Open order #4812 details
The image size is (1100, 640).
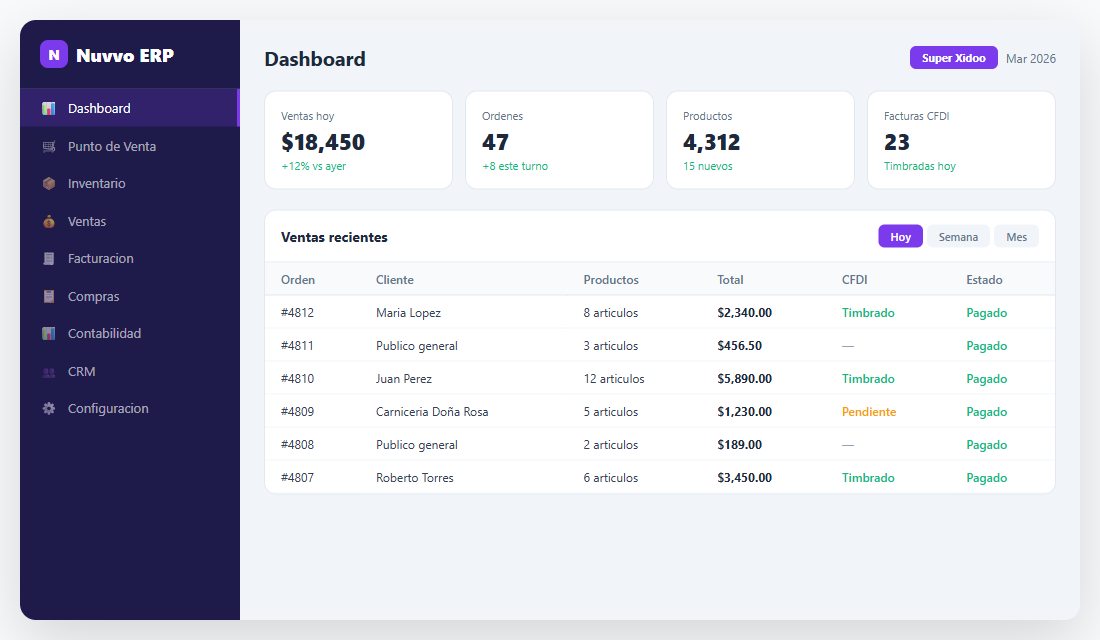(298, 312)
